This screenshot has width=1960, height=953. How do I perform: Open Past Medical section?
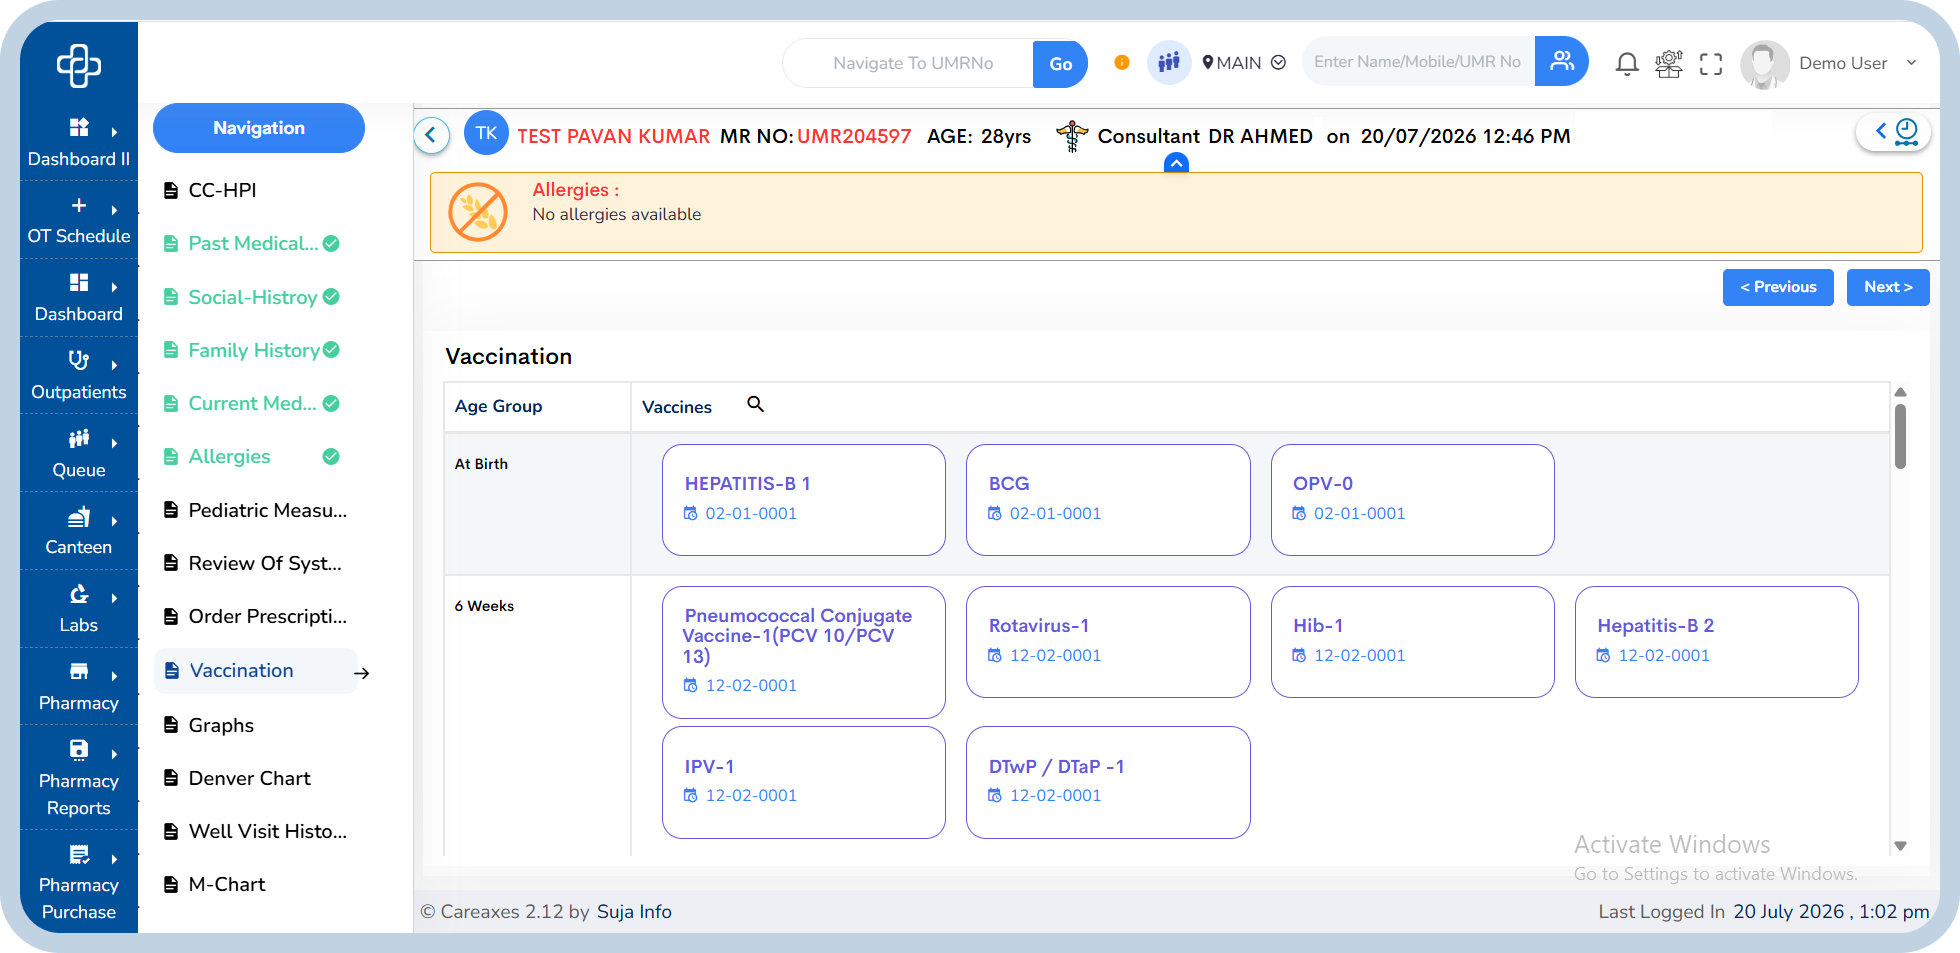251,243
